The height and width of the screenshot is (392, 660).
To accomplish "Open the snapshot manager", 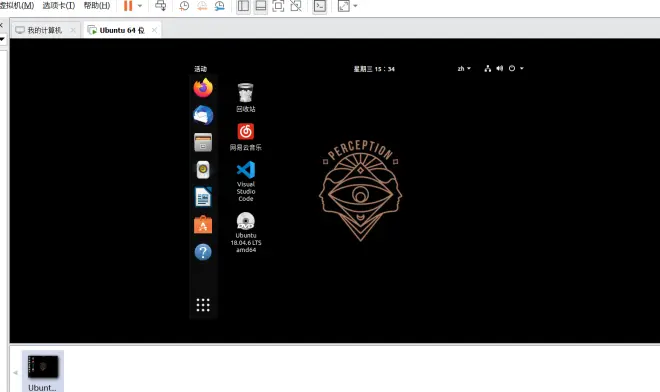I will (x=220, y=6).
